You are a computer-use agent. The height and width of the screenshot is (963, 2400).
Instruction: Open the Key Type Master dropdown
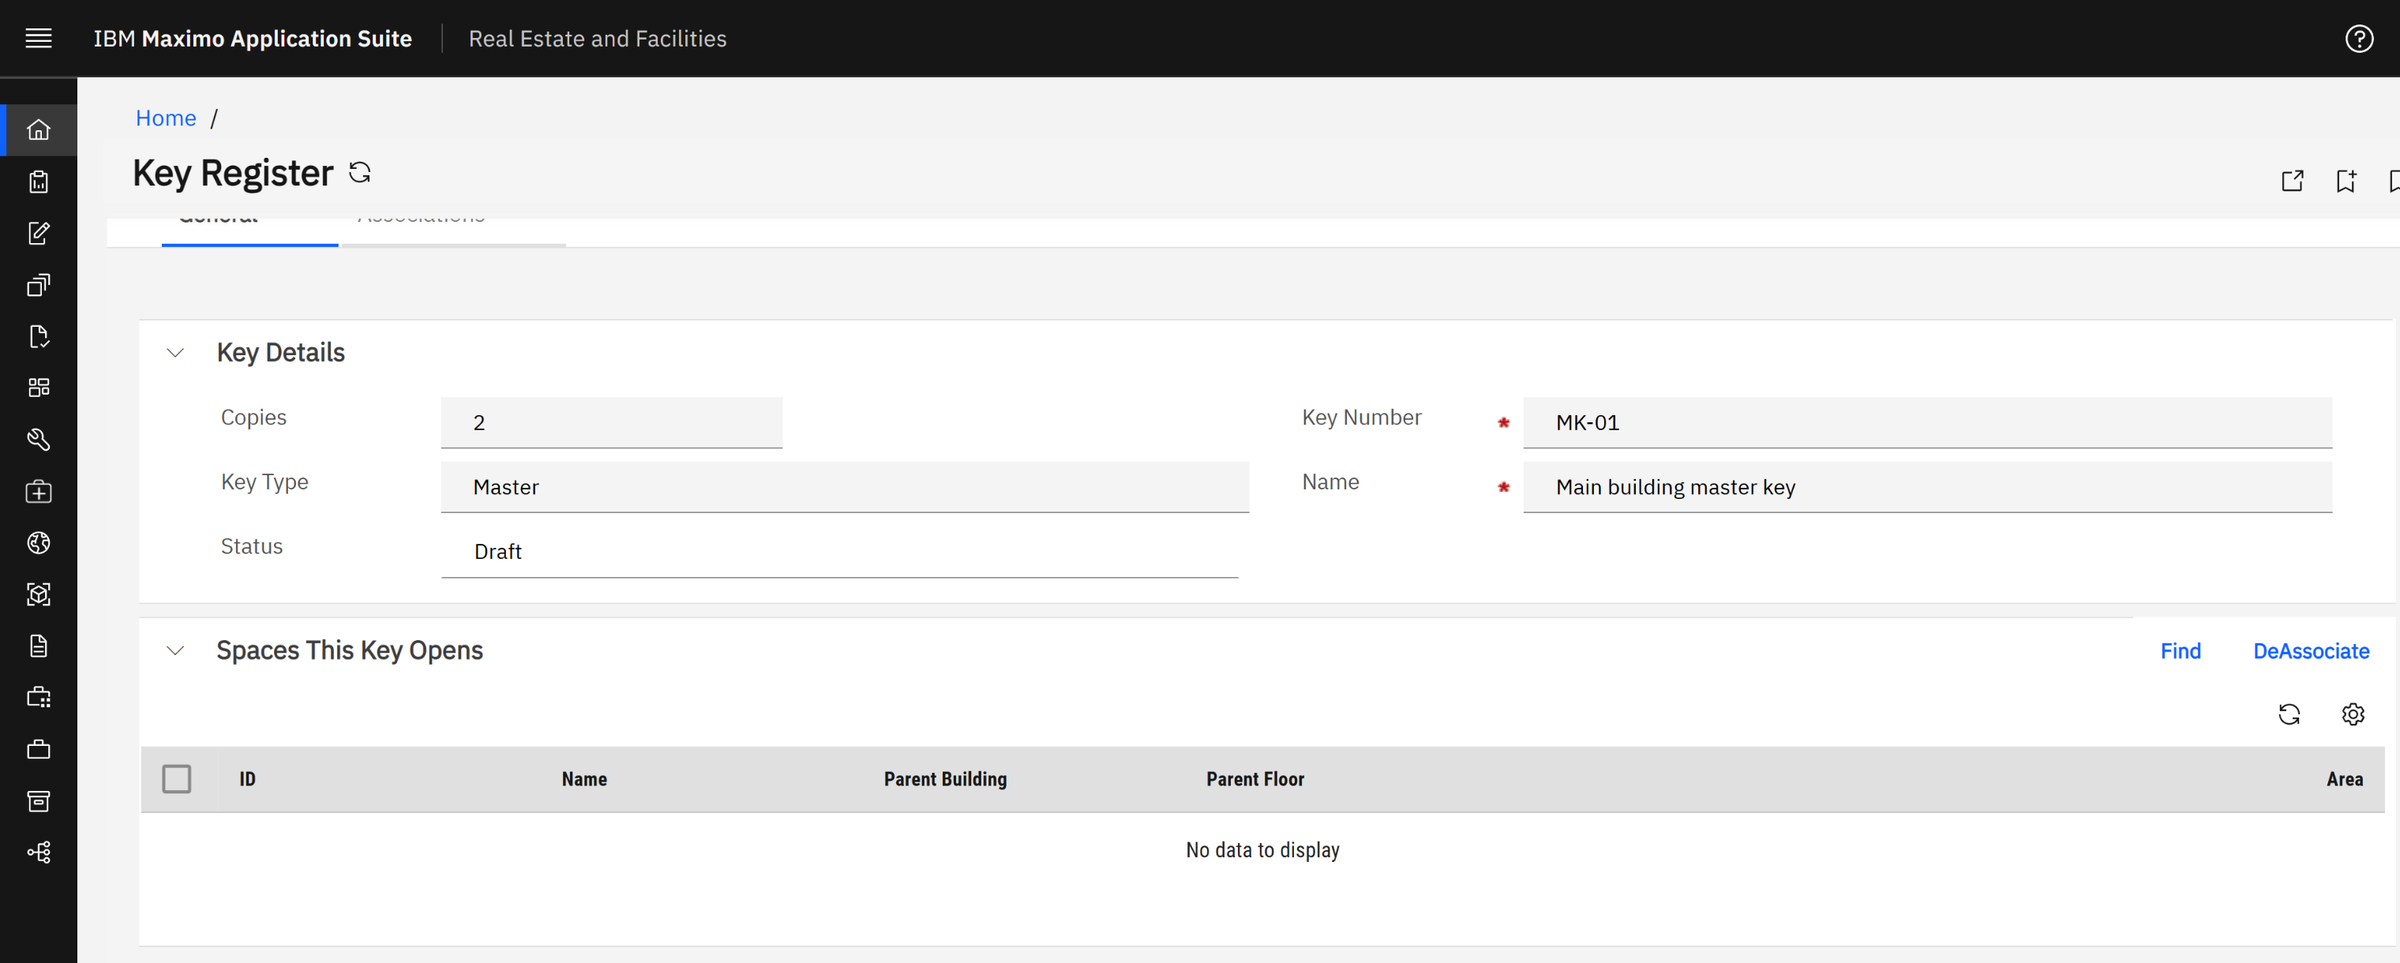coord(845,487)
